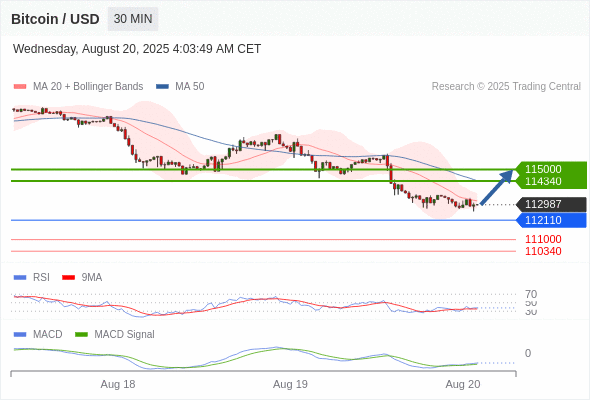Click the black 112987 current price tag
Image resolution: width=590 pixels, height=400 pixels.
(x=551, y=204)
